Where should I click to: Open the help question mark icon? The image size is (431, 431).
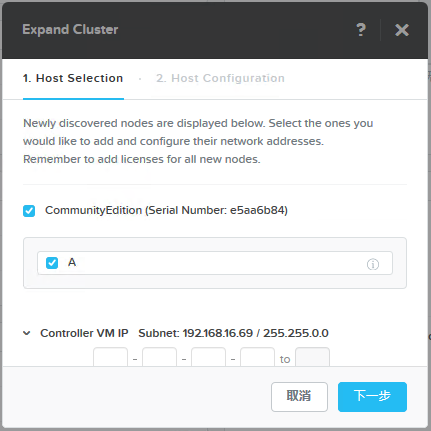(361, 30)
